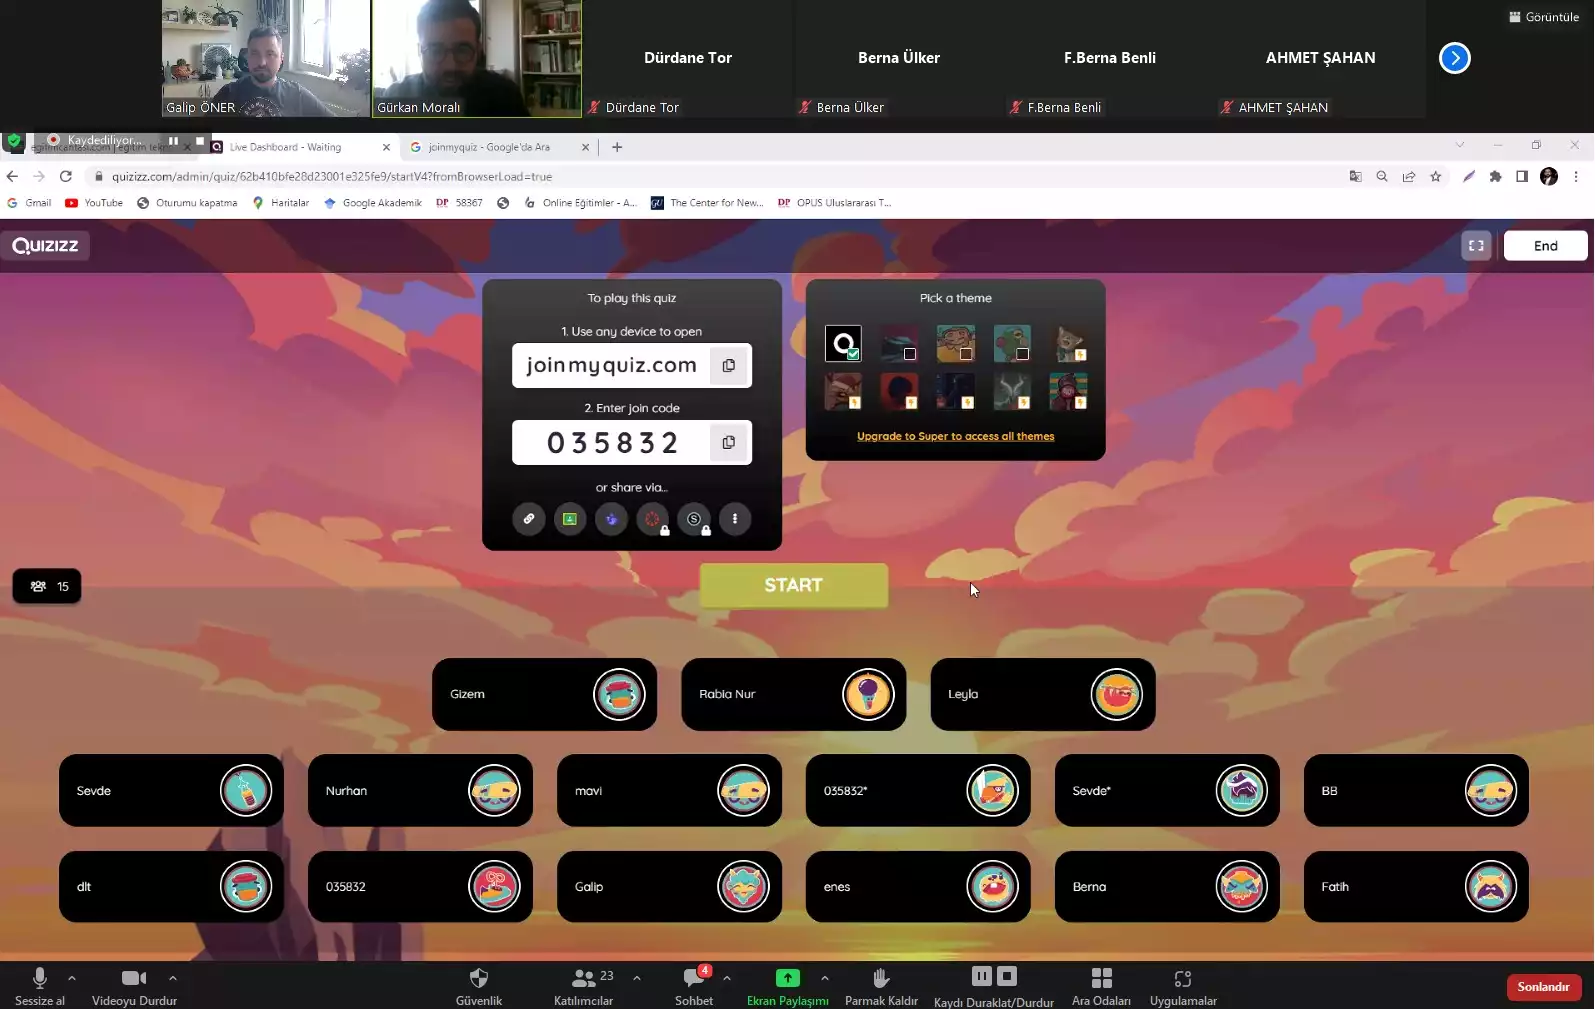Expand screen share options arrow

point(824,978)
